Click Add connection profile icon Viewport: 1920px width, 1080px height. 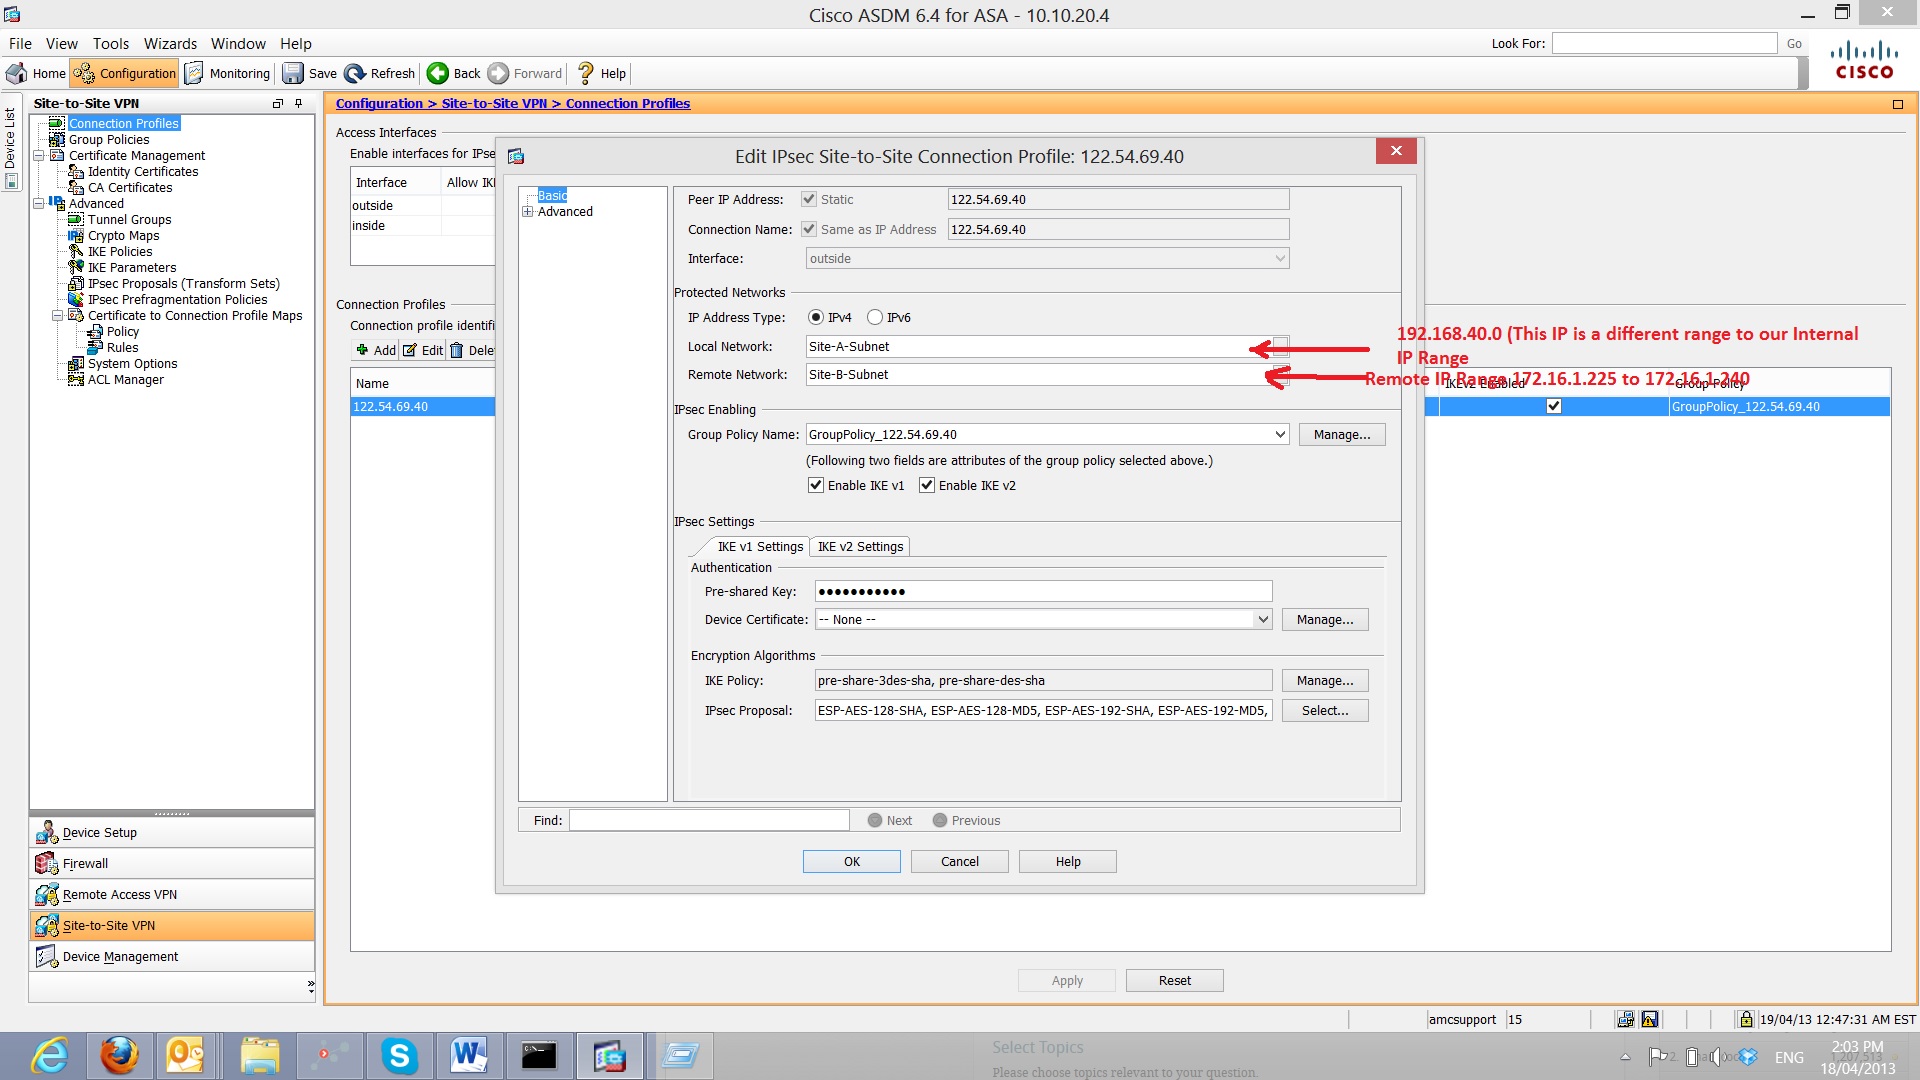click(x=362, y=350)
